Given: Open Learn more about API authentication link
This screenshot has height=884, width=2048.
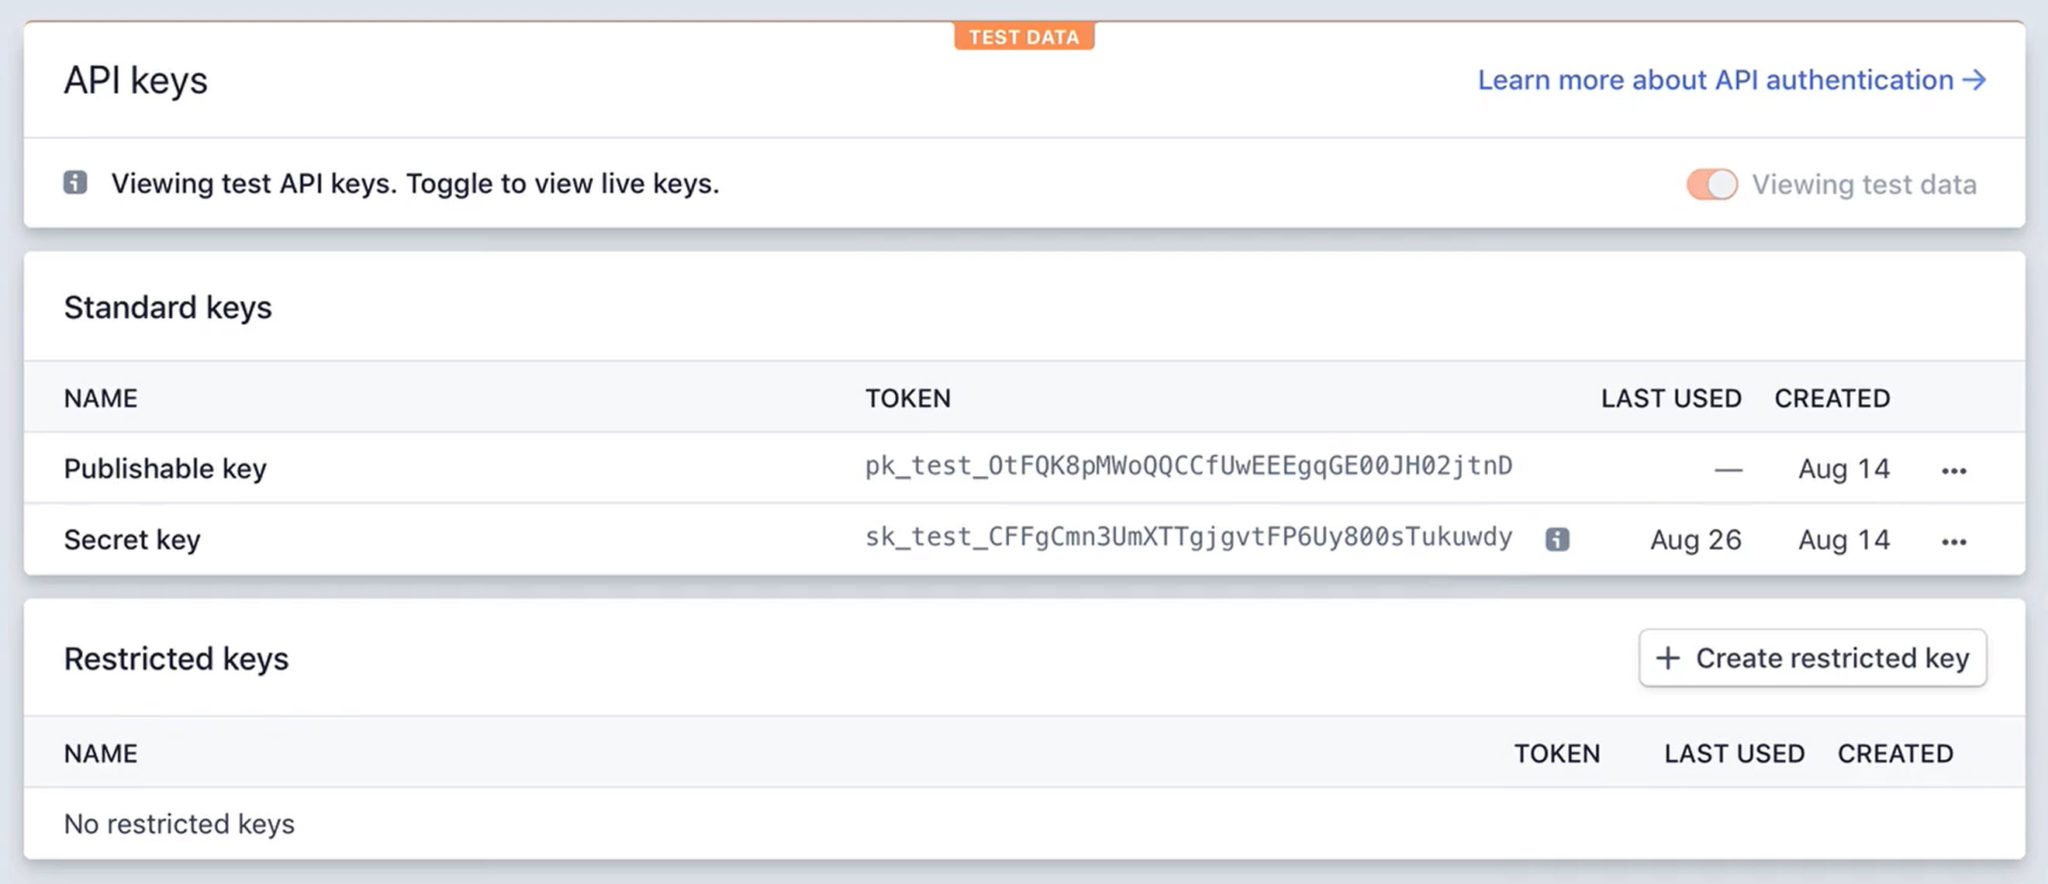Looking at the screenshot, I should pyautogui.click(x=1715, y=80).
